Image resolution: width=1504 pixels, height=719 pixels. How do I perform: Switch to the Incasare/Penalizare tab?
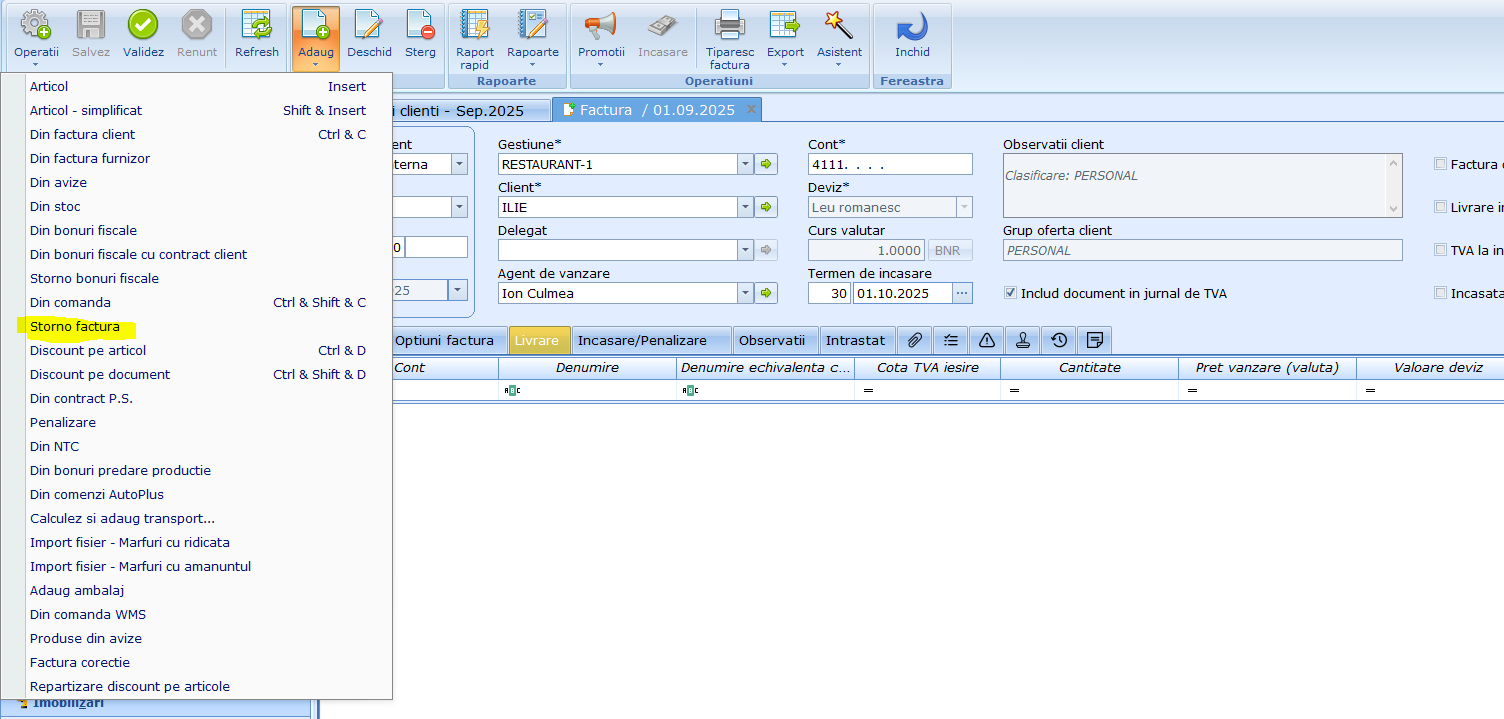(641, 341)
